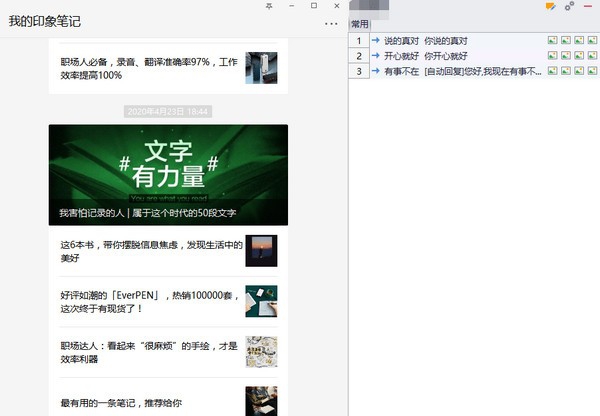The height and width of the screenshot is (416, 600).
Task: Click the 我的印象笔记 account title
Action: coord(45,21)
